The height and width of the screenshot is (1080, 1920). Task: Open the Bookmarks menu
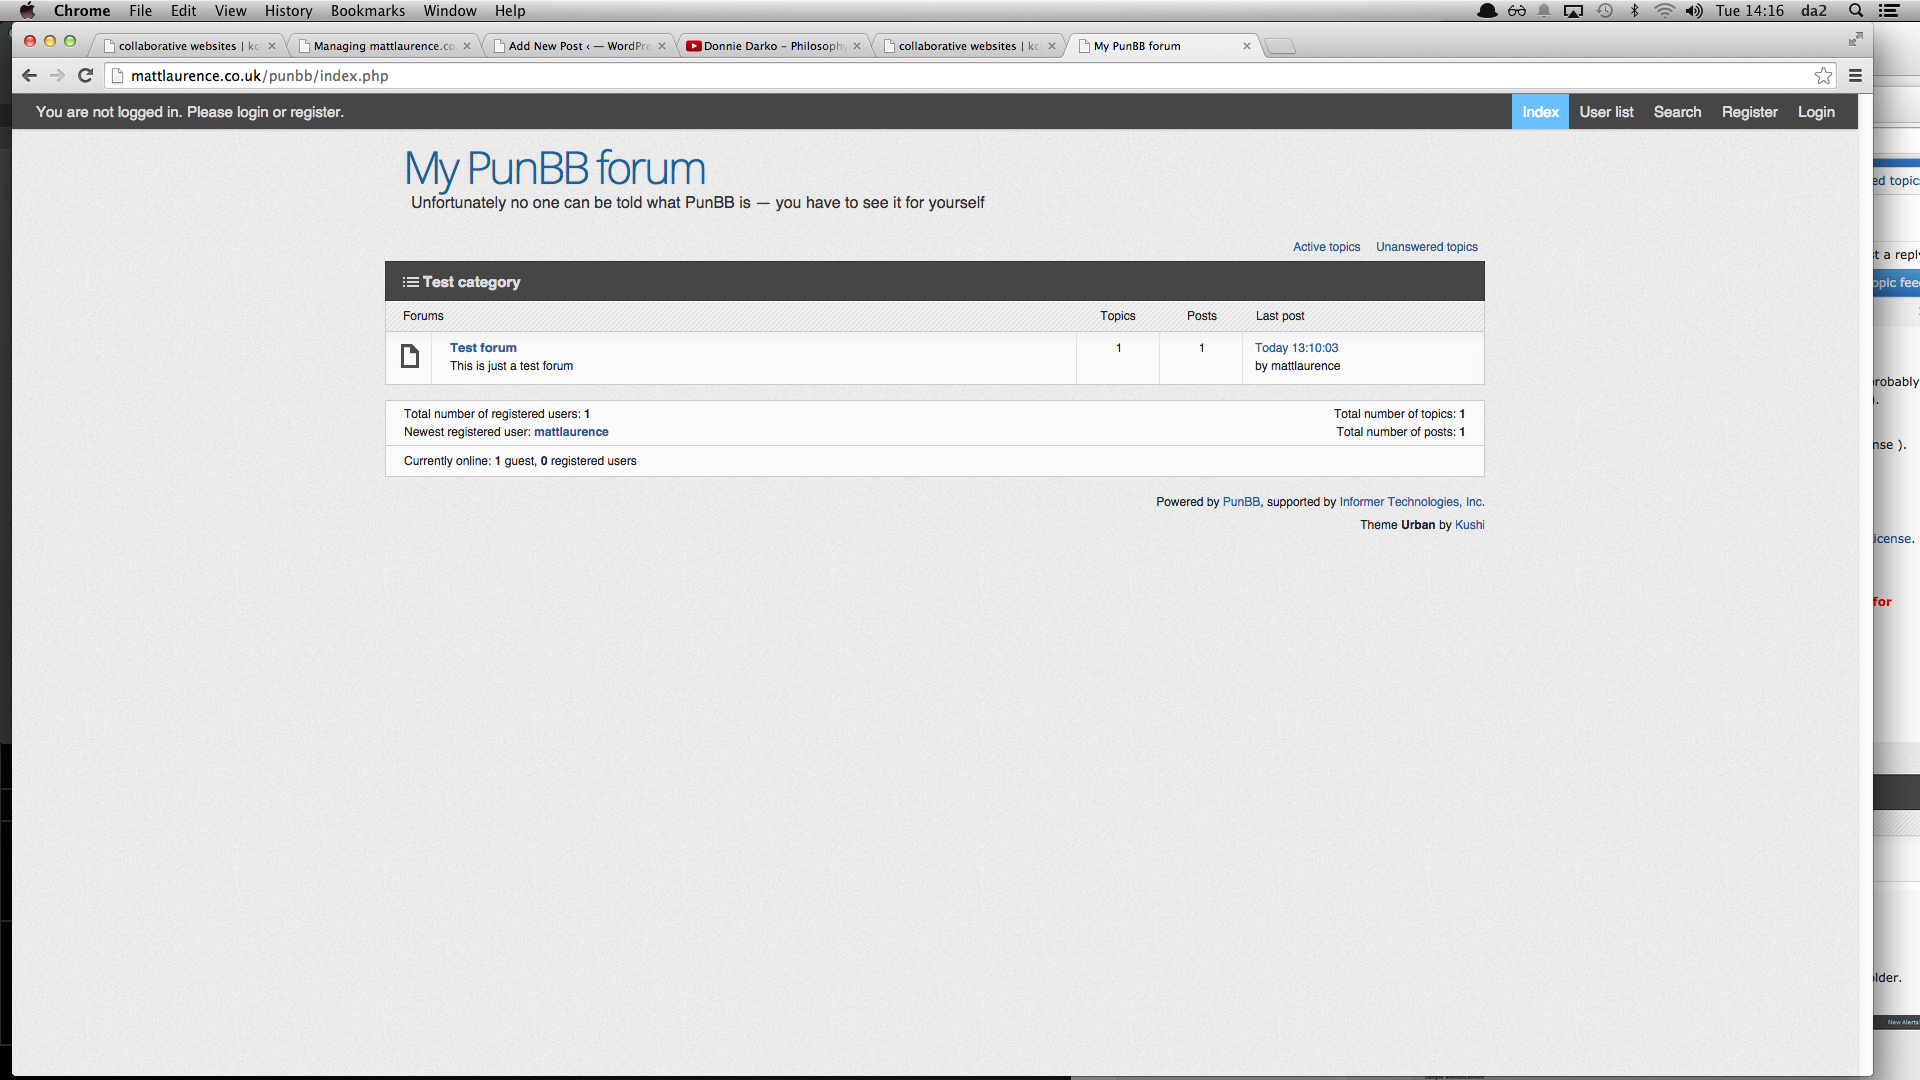pos(367,11)
